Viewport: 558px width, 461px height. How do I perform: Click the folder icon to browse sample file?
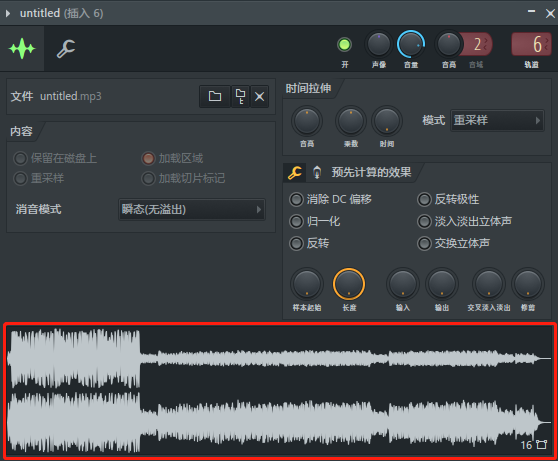tap(215, 96)
